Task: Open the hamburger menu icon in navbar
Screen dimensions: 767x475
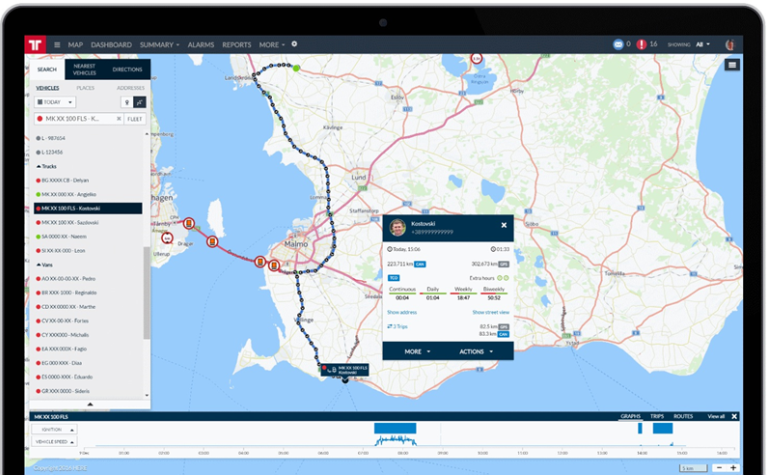Action: tap(57, 45)
